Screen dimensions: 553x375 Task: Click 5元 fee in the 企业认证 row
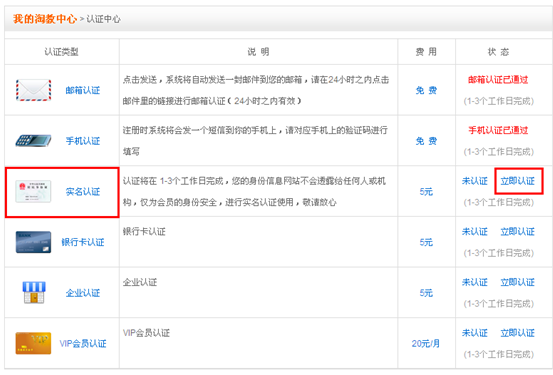(x=426, y=293)
